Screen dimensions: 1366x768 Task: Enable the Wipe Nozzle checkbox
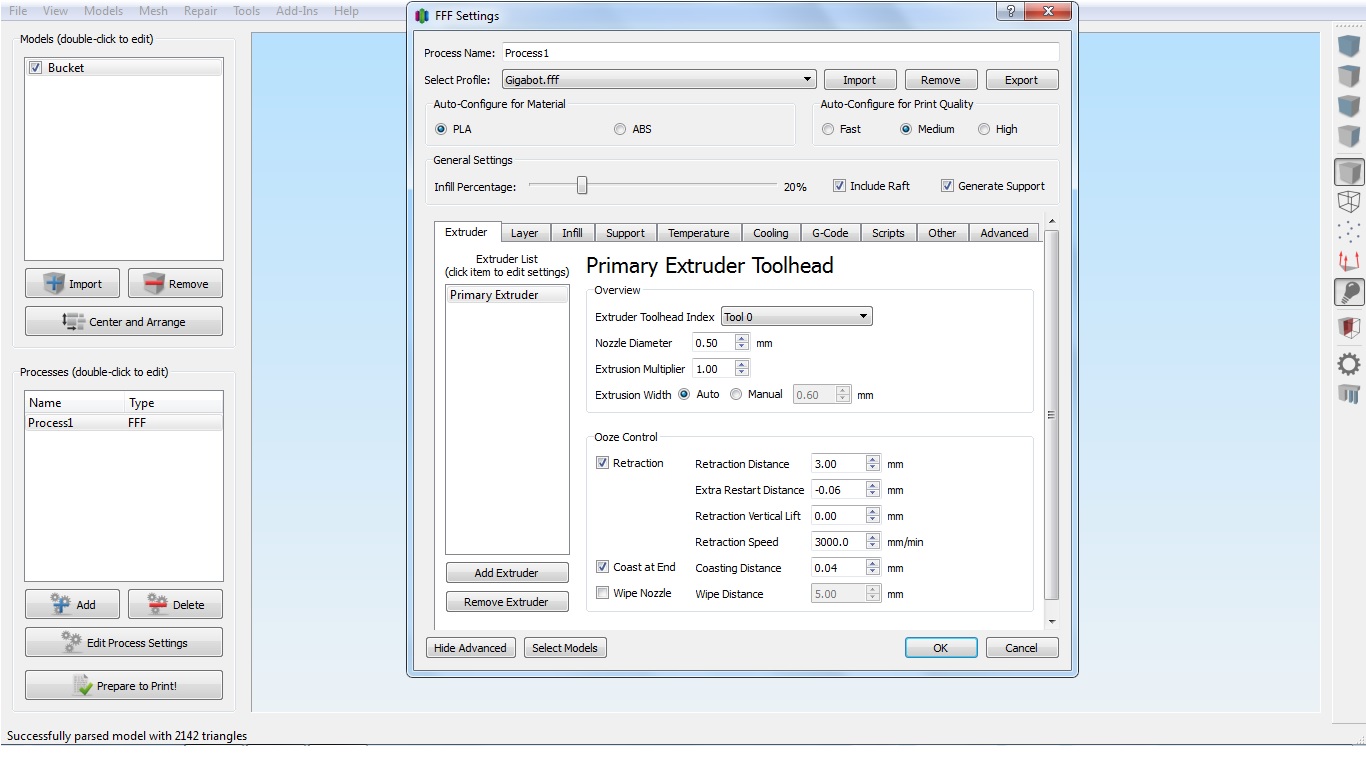pos(602,593)
